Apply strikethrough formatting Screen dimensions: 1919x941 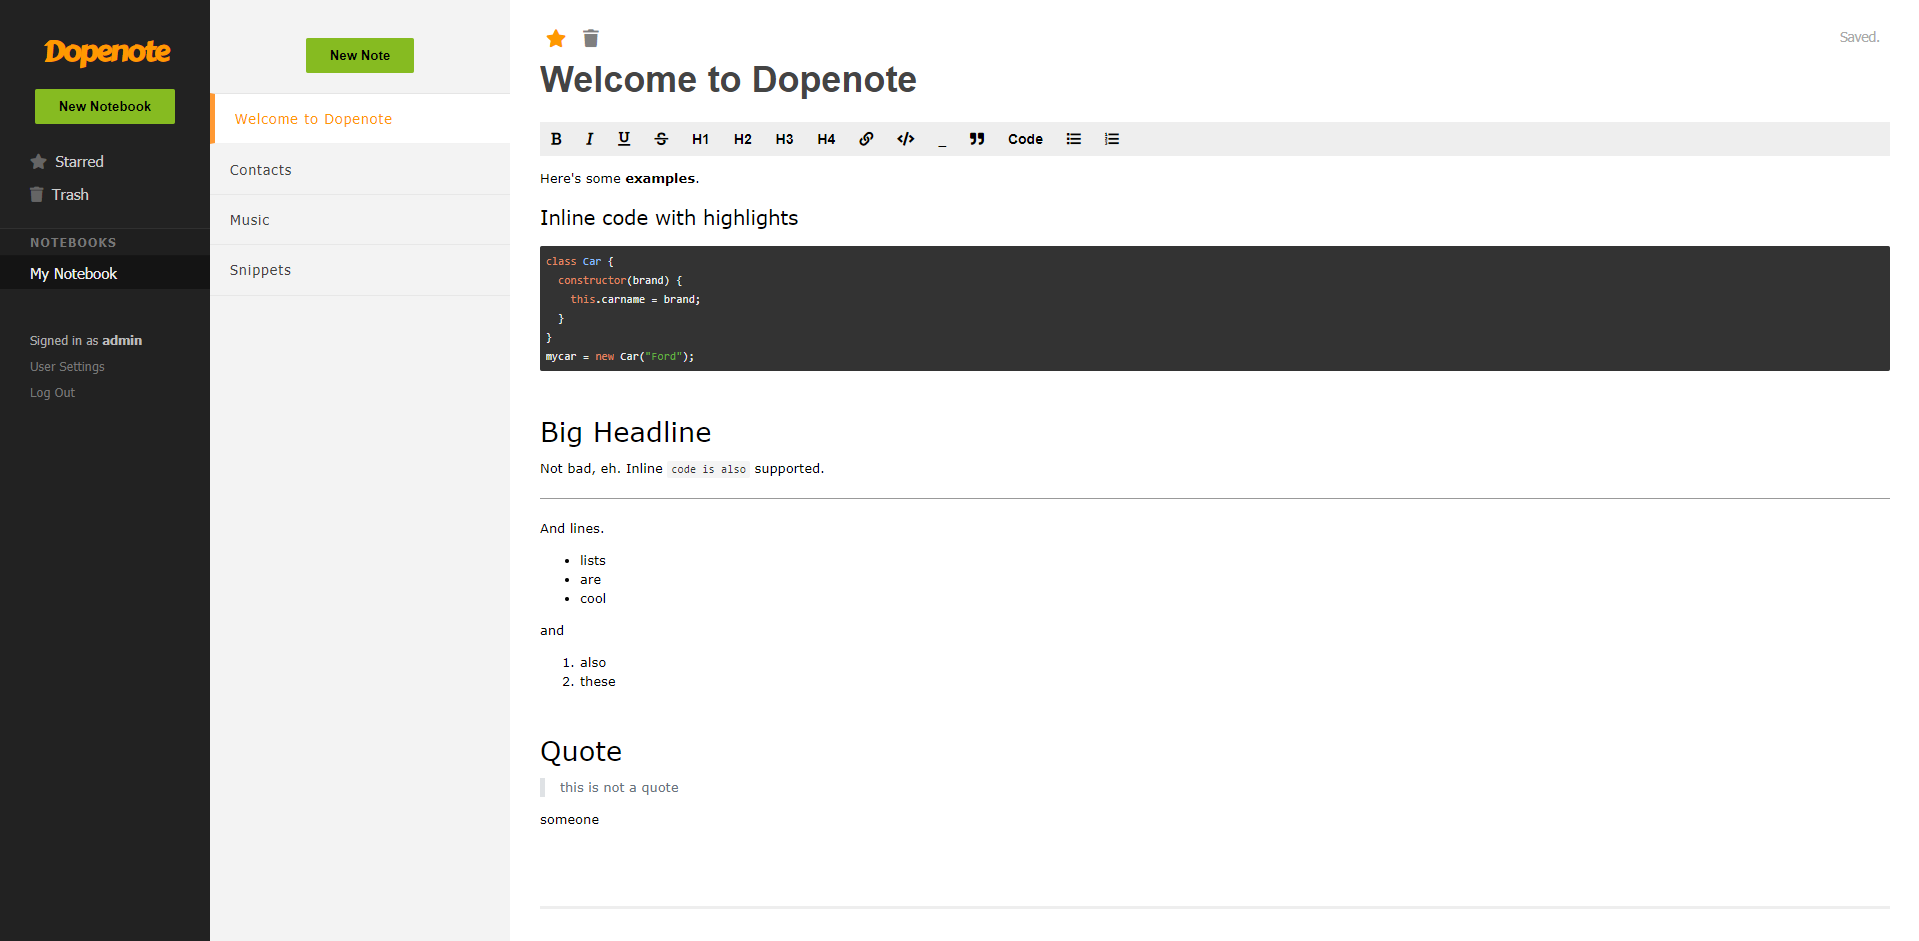coord(661,139)
